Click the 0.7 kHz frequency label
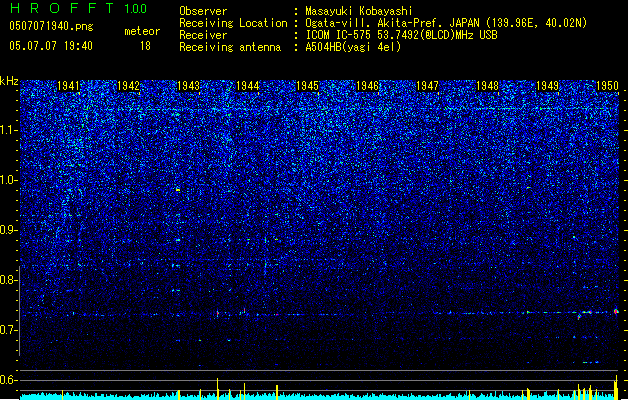Viewport: 629px width, 400px height. coord(9,330)
